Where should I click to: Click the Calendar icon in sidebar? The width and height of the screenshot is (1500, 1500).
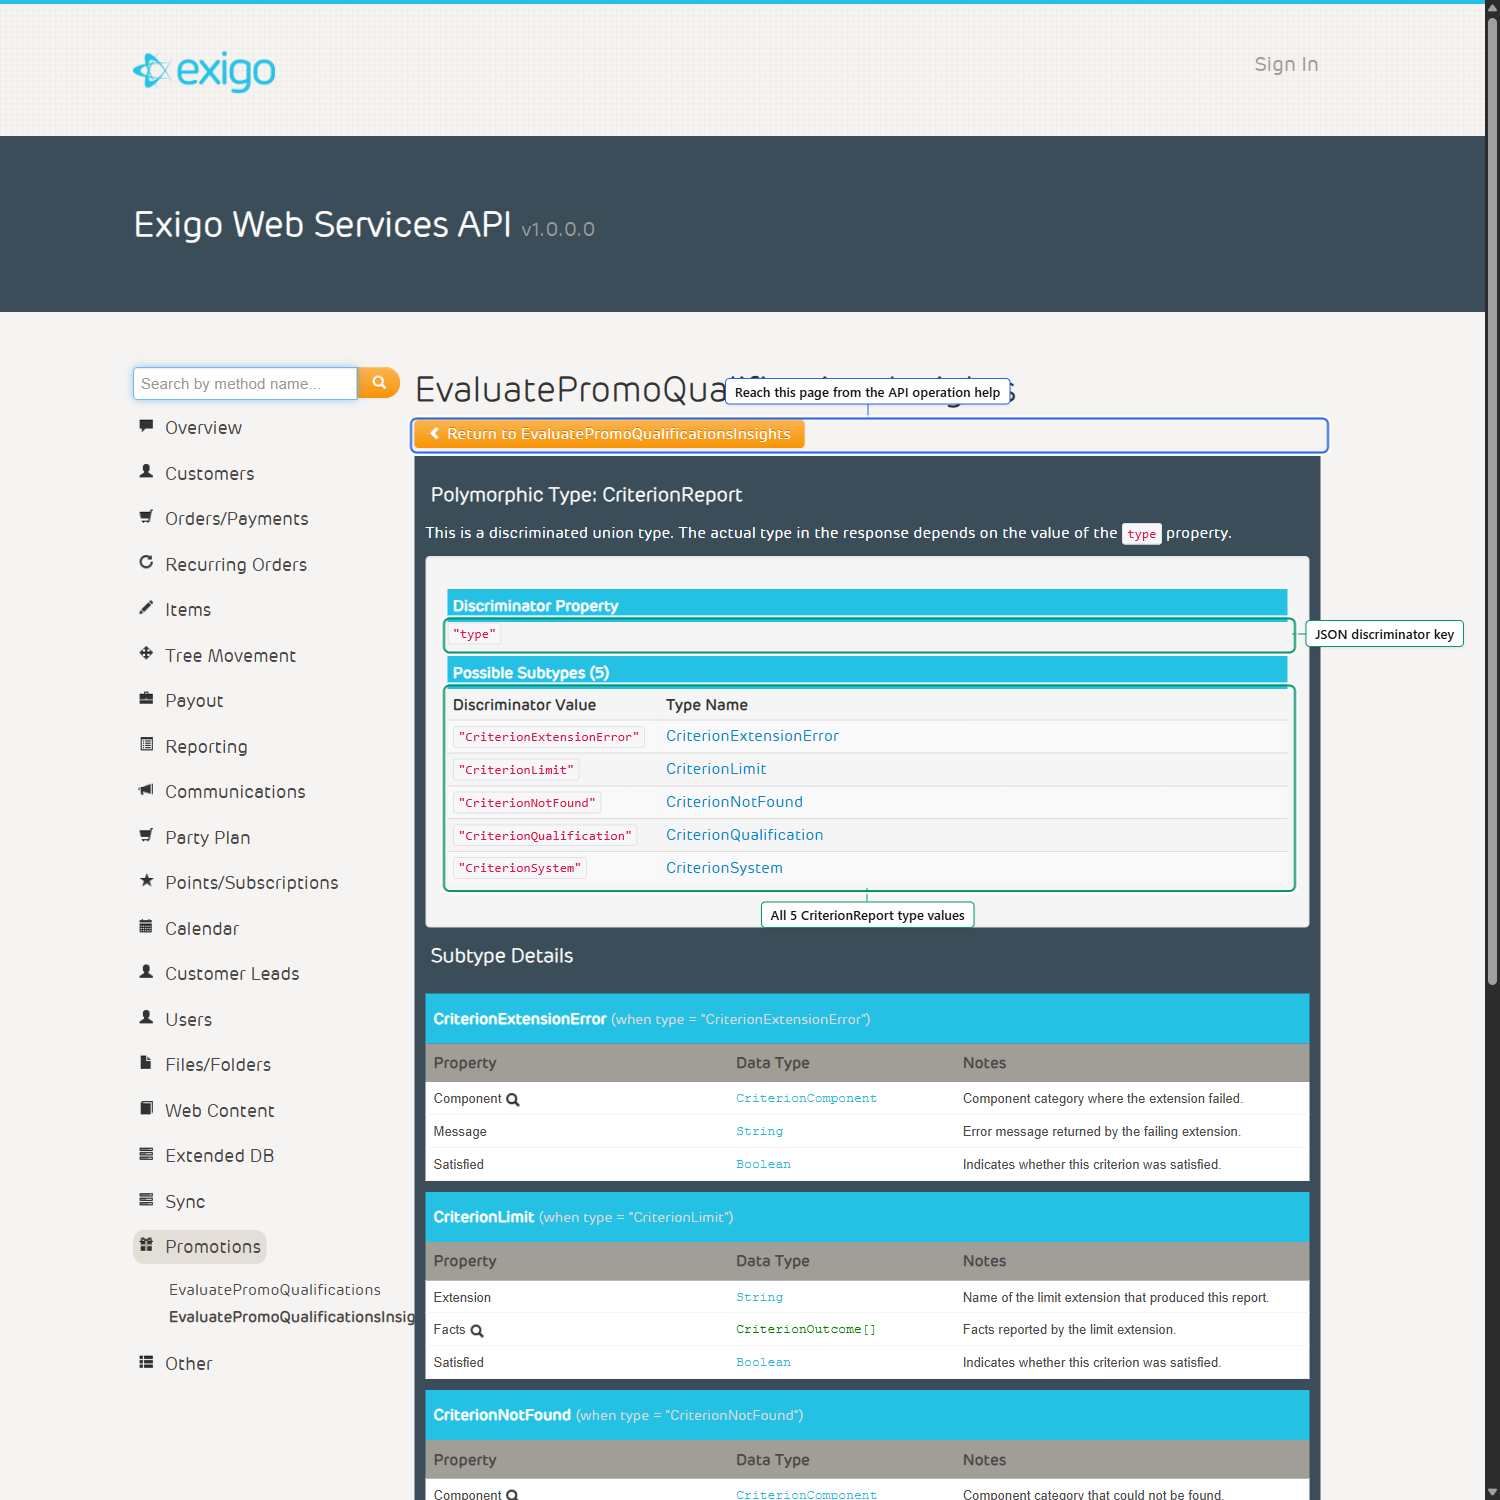pos(146,926)
